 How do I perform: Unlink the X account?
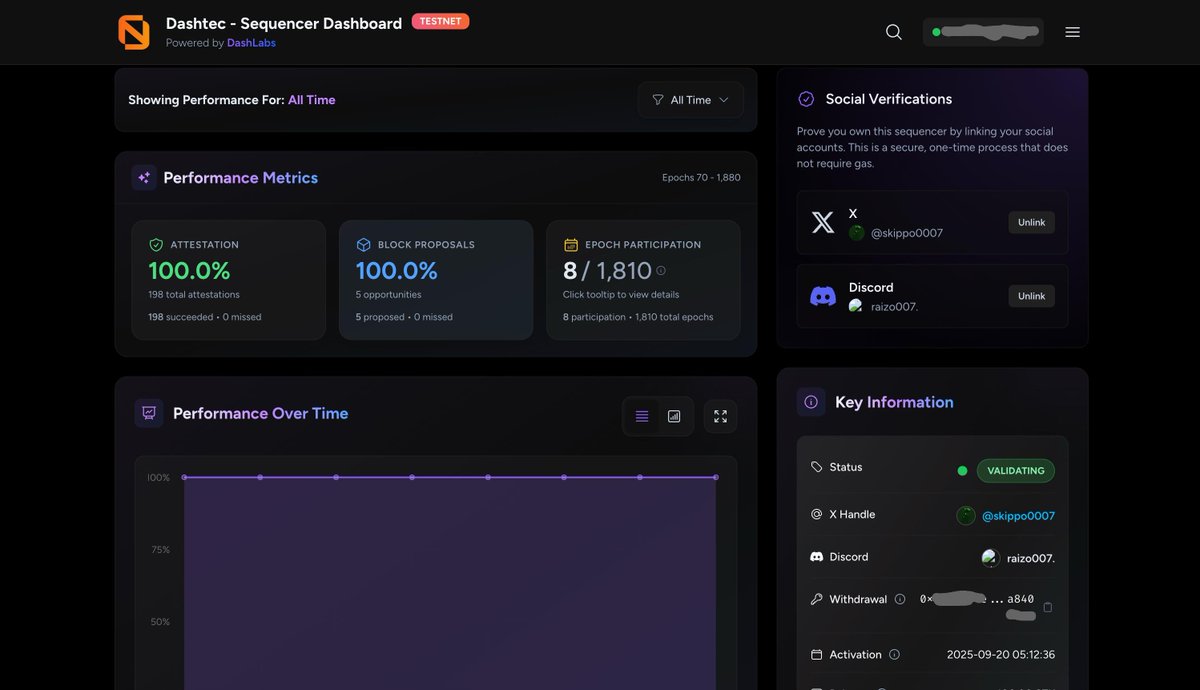1031,222
